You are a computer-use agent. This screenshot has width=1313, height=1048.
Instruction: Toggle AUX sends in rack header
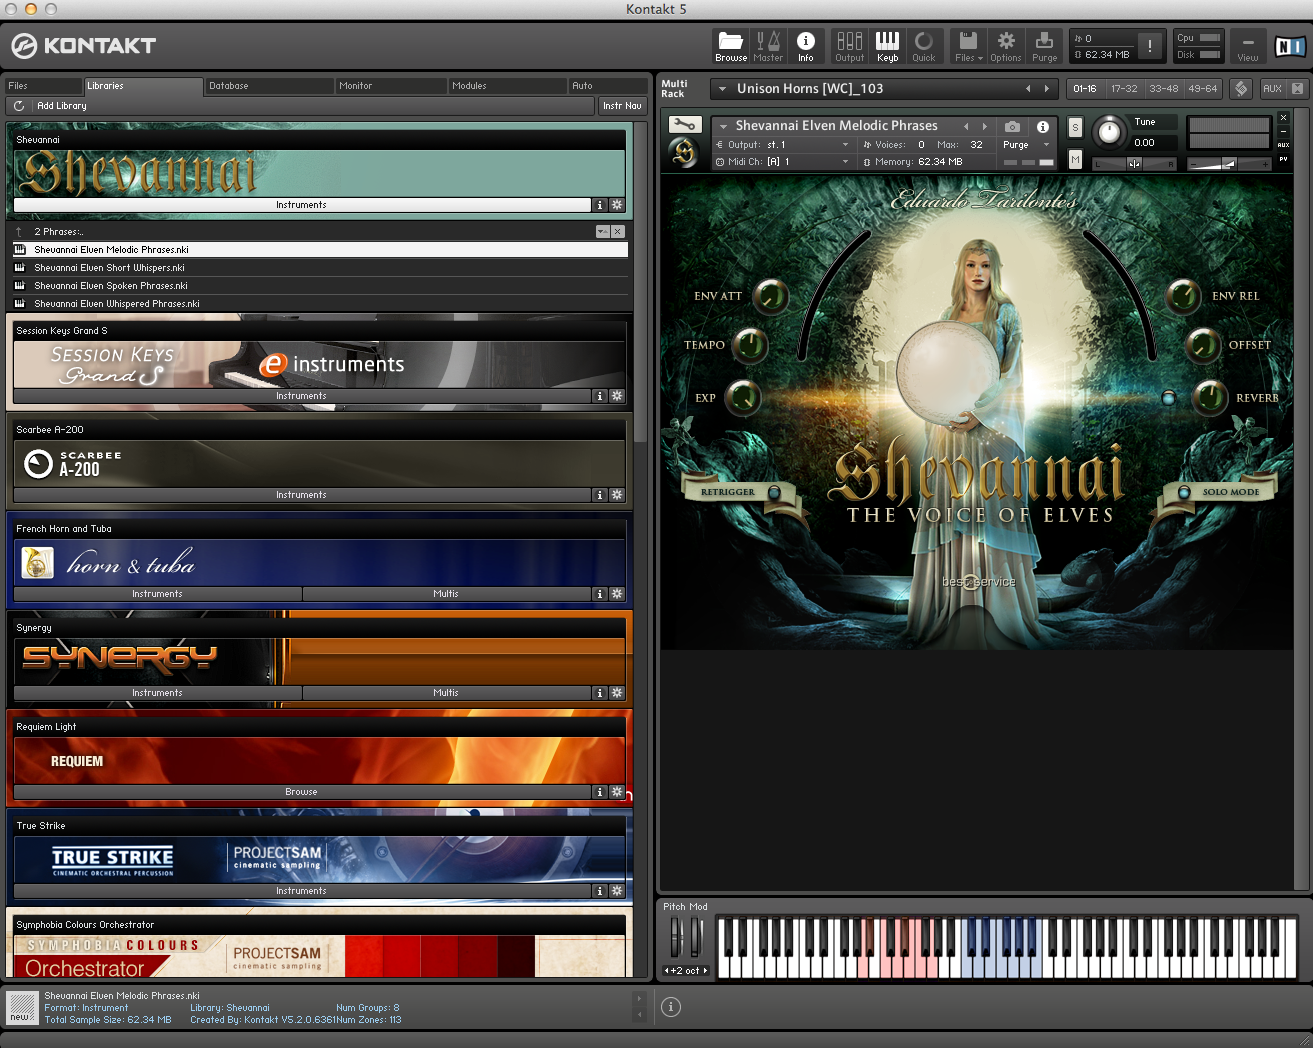click(x=1272, y=89)
